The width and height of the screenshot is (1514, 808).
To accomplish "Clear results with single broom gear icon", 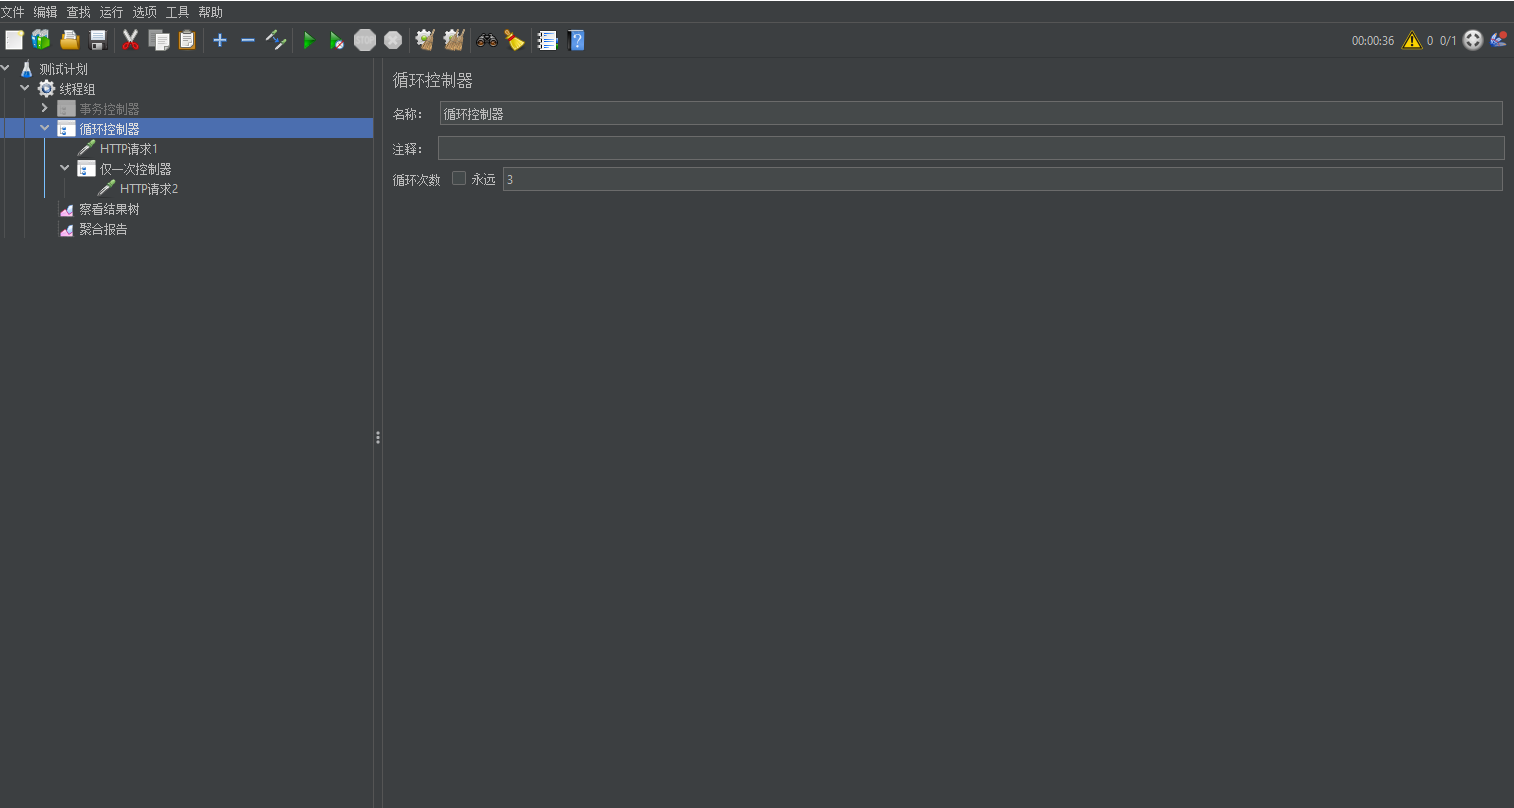I will [x=425, y=40].
